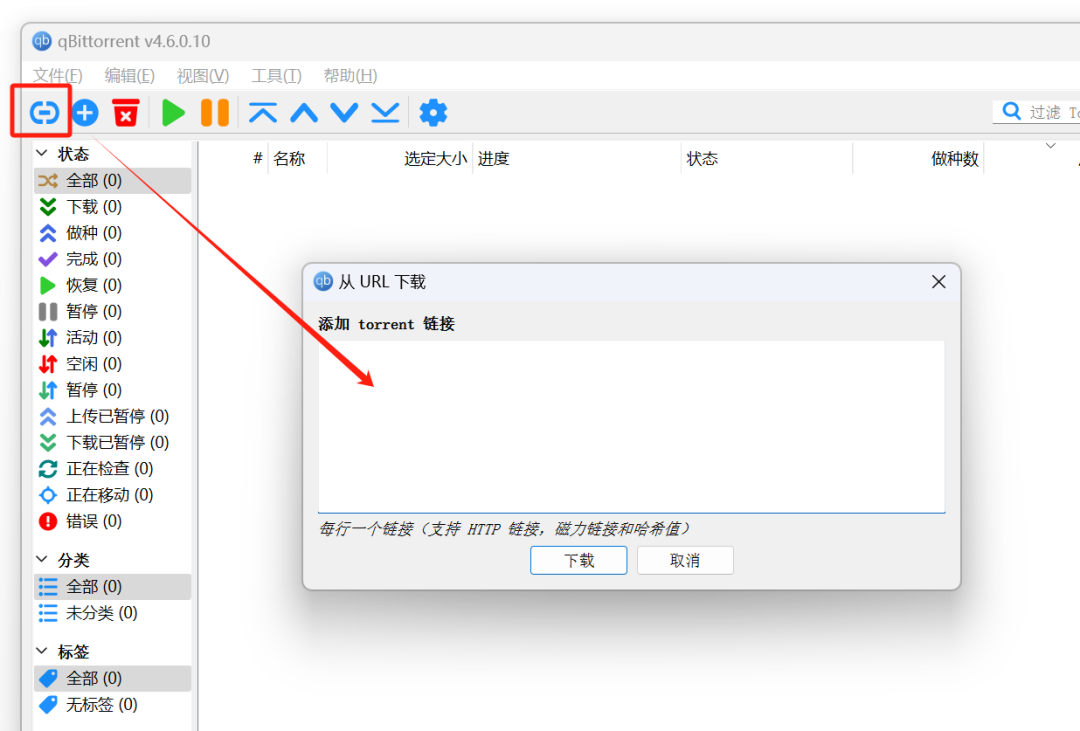Click the move down queue arrow icon
Screen dimensions: 1080x731
point(344,112)
